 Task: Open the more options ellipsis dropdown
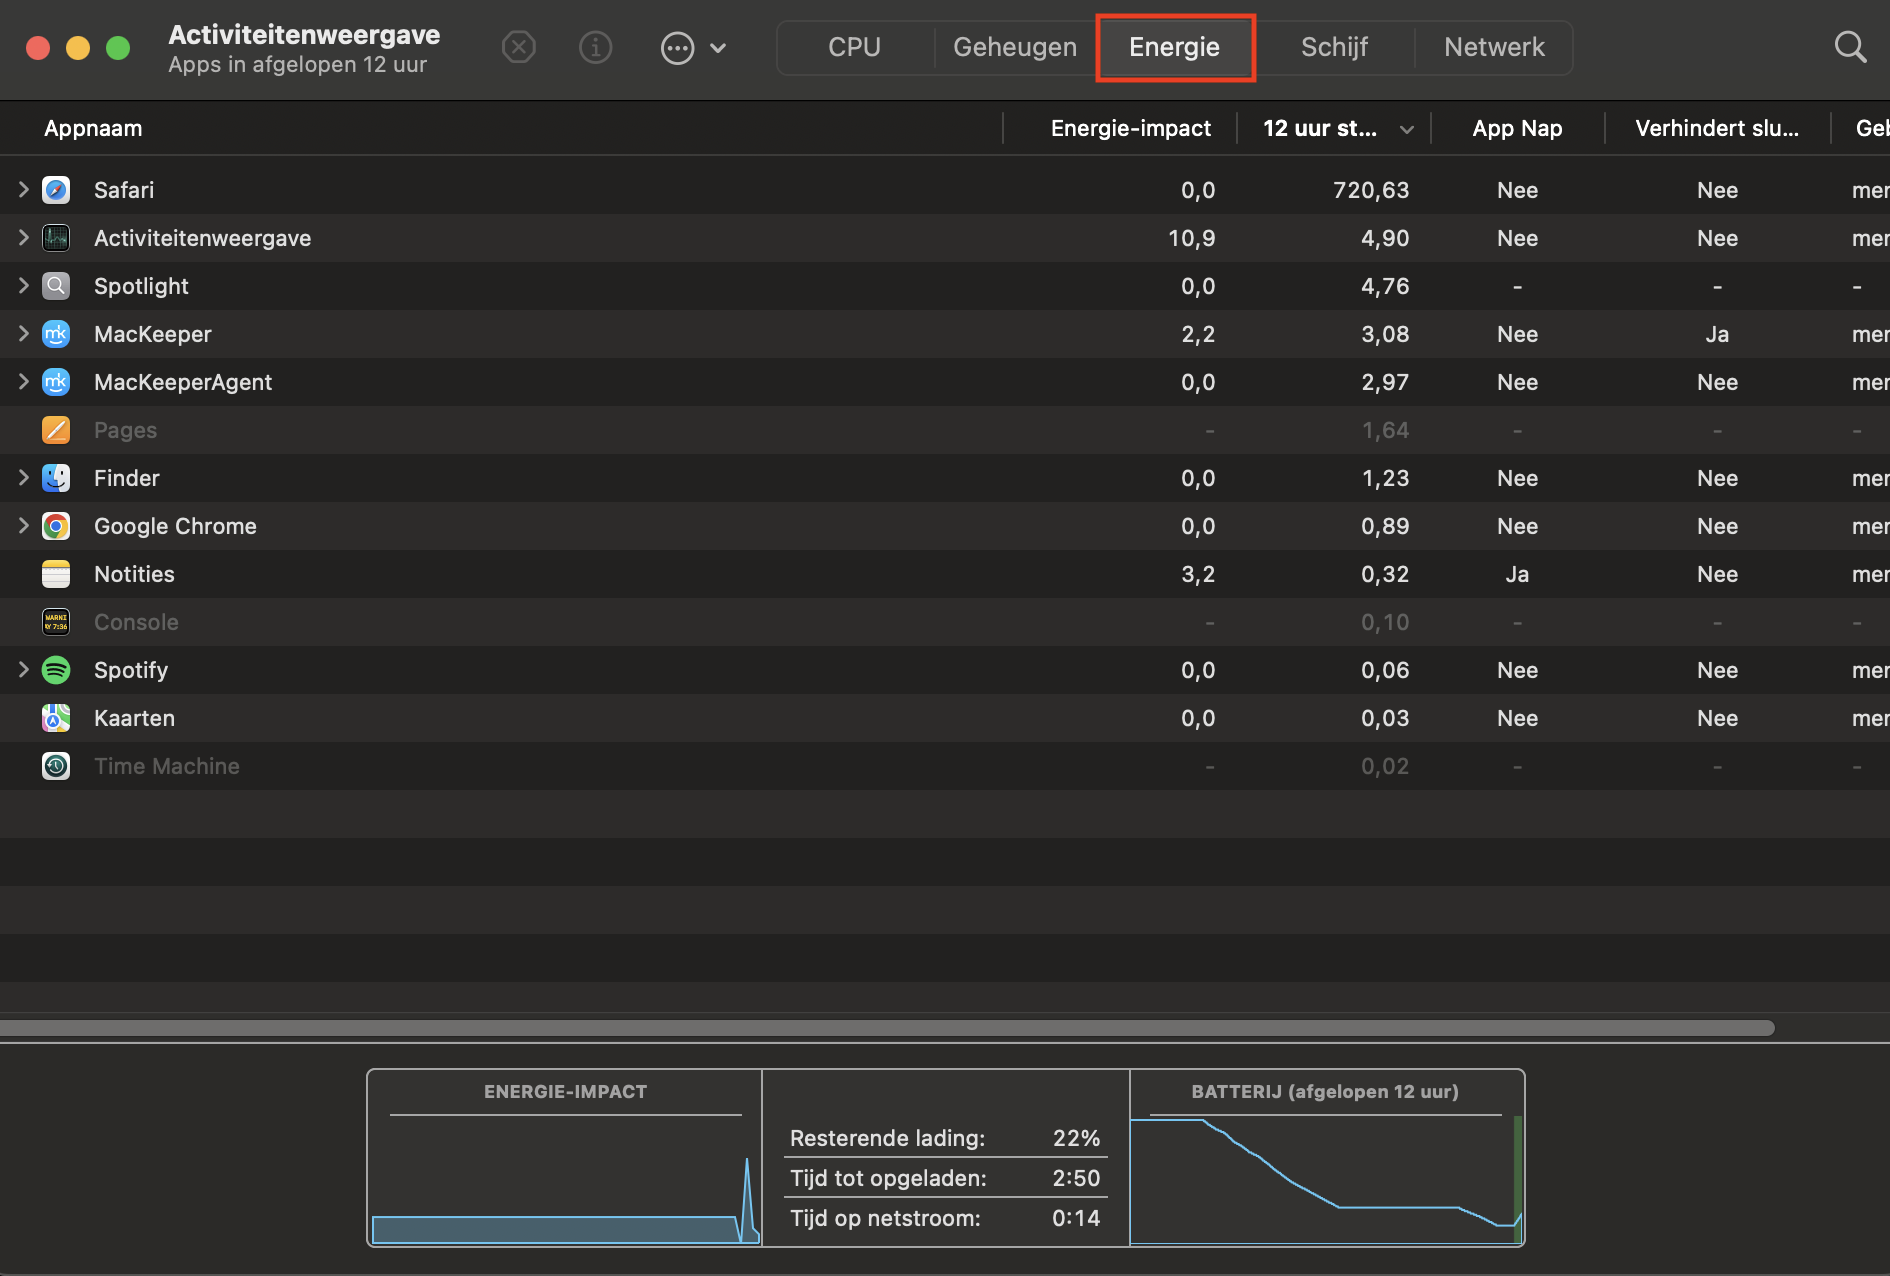pos(693,47)
